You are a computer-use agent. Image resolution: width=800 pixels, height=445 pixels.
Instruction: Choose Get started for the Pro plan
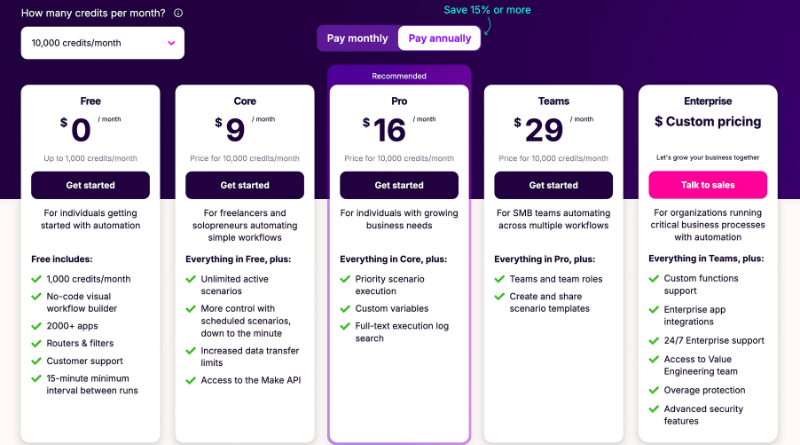(x=399, y=185)
